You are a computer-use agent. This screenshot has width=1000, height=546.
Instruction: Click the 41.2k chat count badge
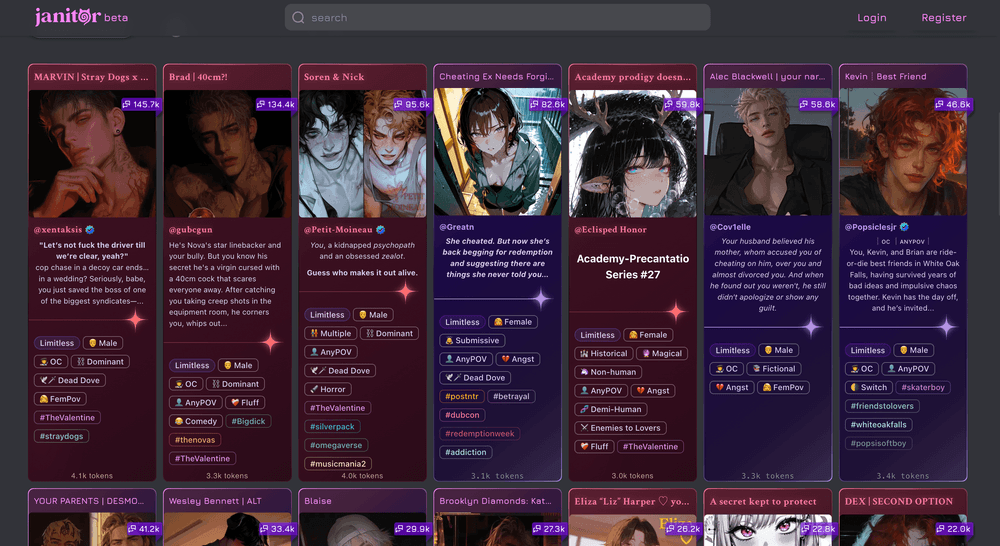click(144, 529)
